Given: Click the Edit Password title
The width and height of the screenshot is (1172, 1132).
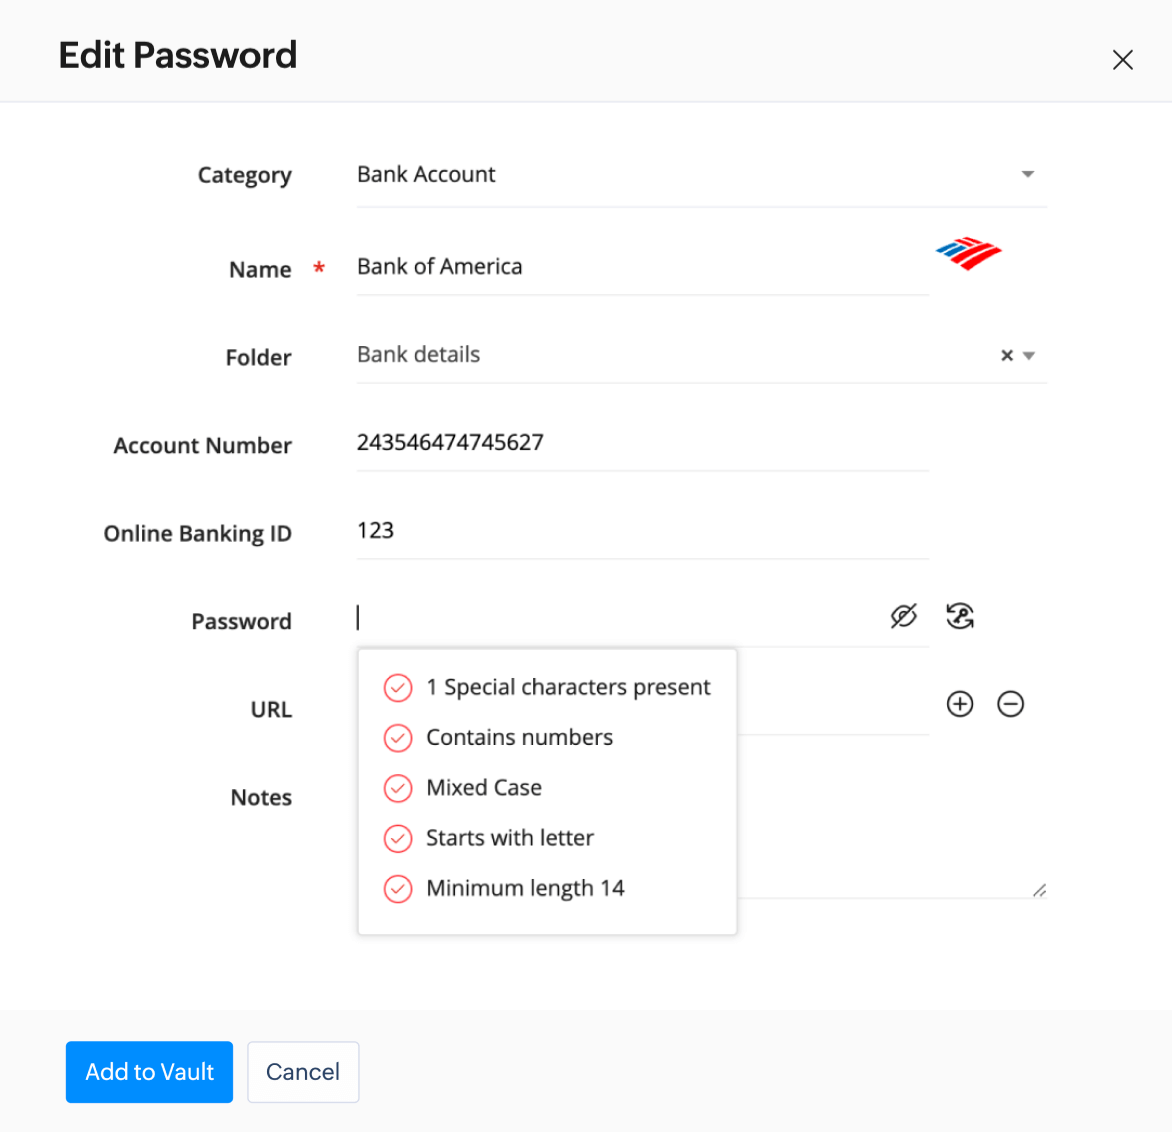Looking at the screenshot, I should pyautogui.click(x=178, y=55).
